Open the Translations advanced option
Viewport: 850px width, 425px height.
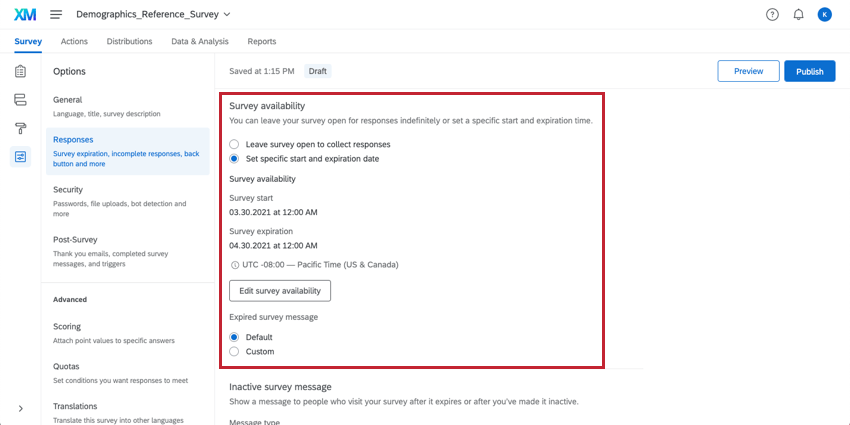[x=128, y=413]
